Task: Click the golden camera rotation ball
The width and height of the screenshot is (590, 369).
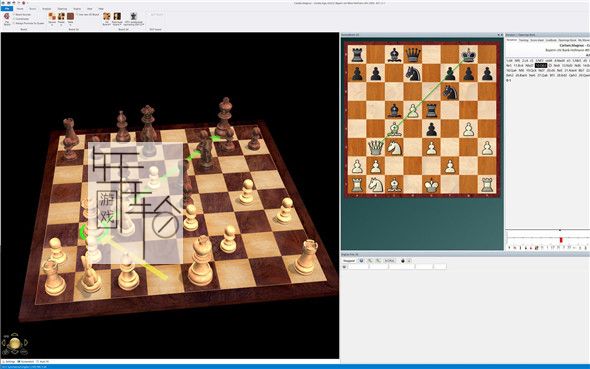Action: [x=15, y=343]
